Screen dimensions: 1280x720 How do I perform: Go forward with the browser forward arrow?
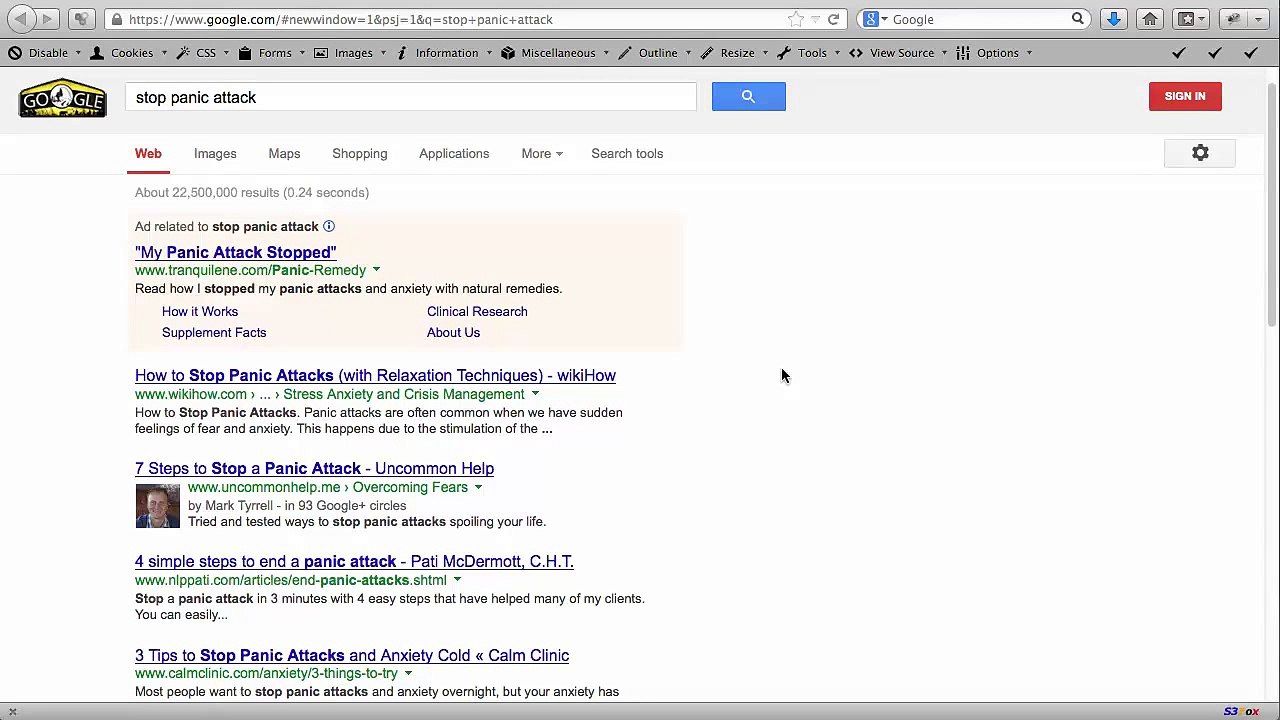pyautogui.click(x=46, y=19)
